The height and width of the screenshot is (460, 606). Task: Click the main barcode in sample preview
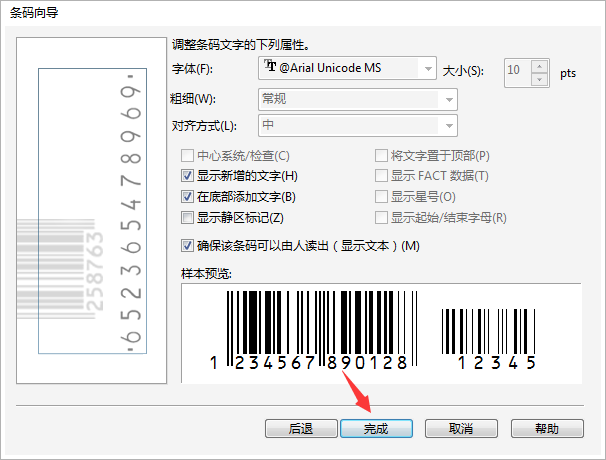314,330
